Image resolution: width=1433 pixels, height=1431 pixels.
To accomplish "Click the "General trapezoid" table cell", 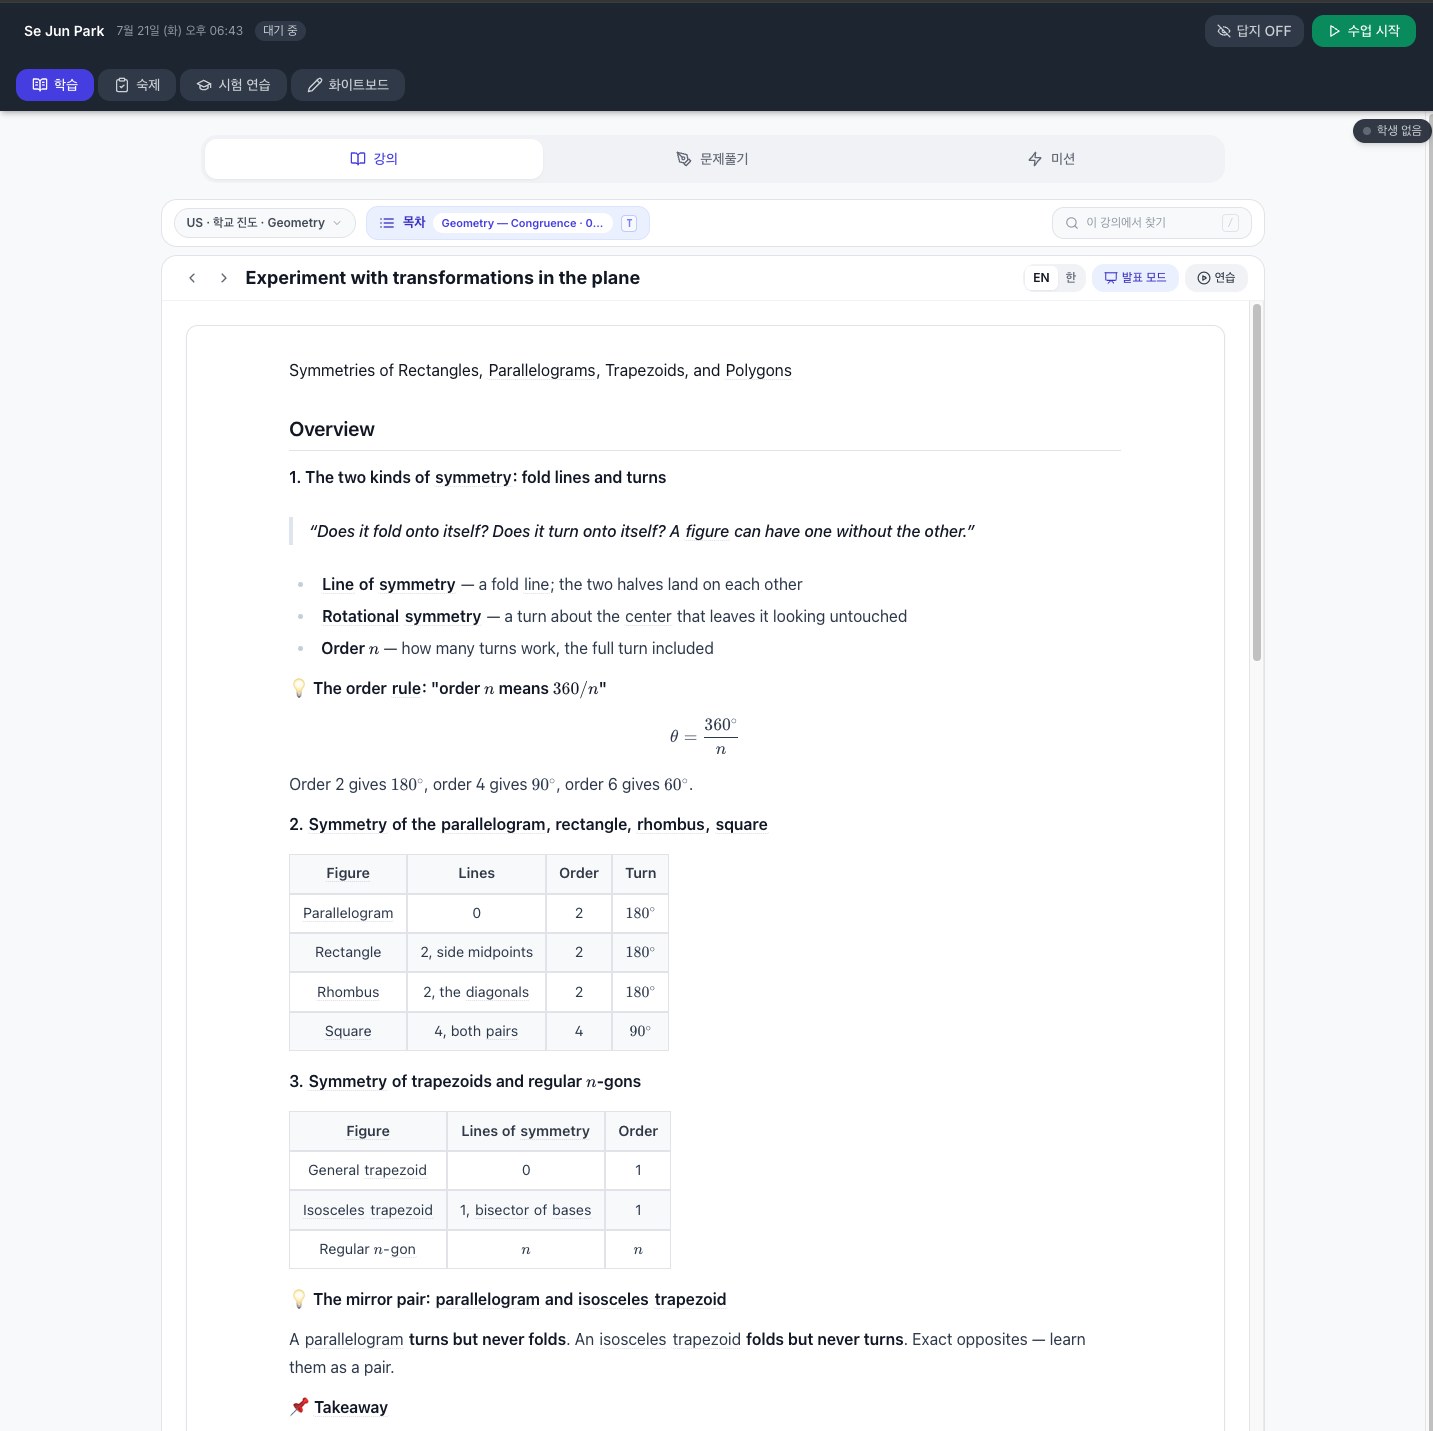I will [368, 1170].
